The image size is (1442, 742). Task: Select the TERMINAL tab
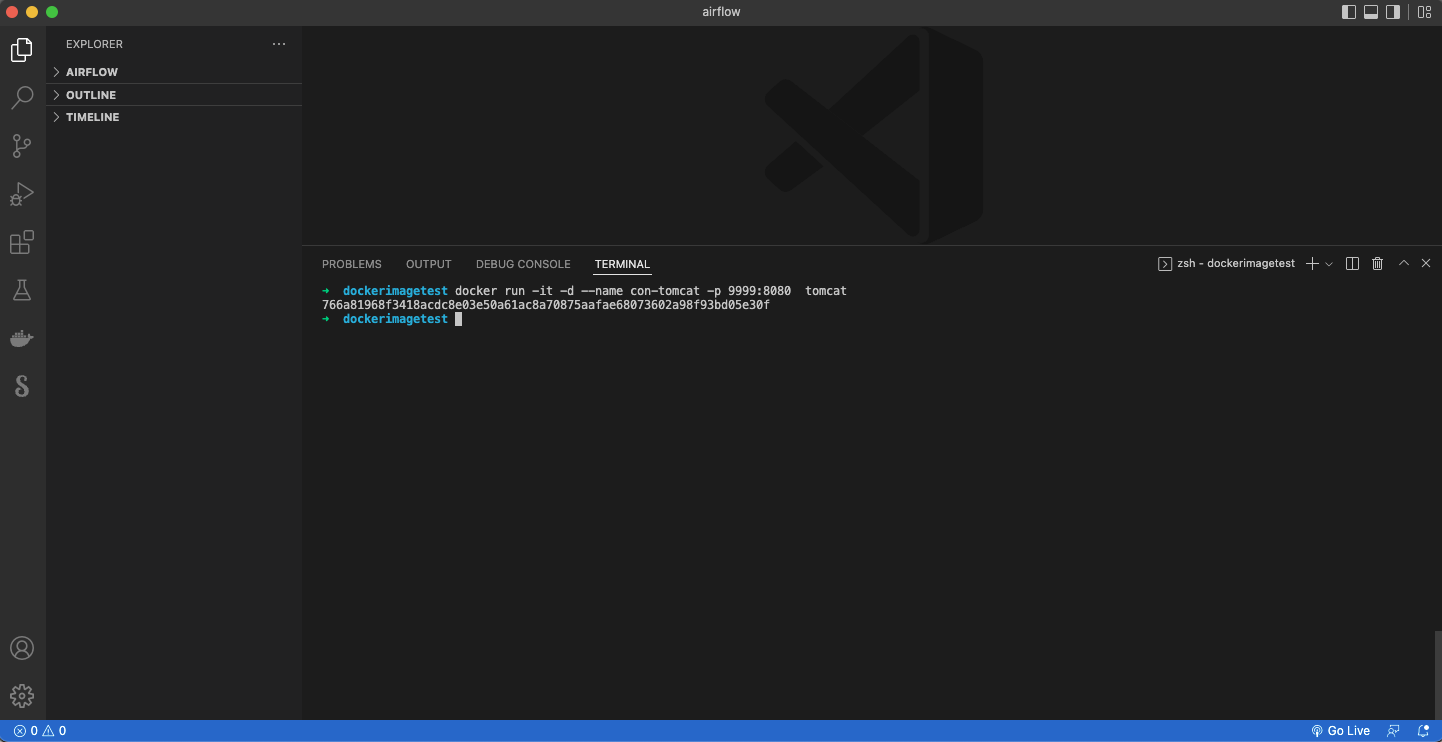(x=622, y=264)
